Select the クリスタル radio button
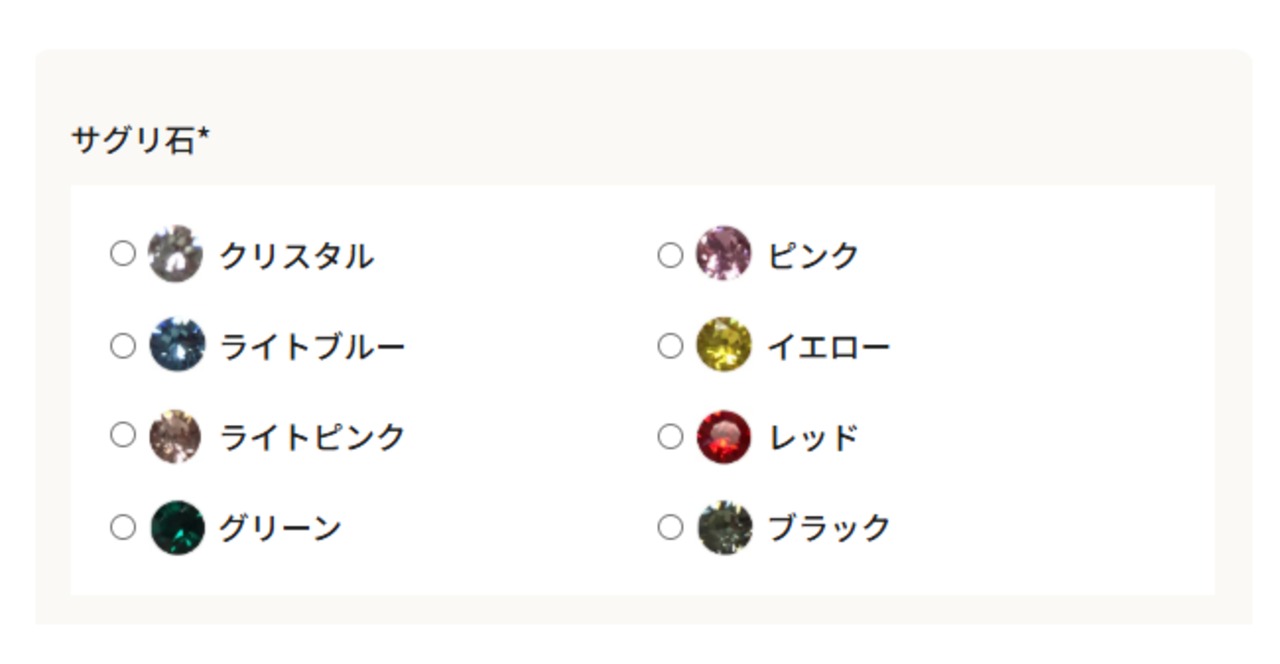Viewport: 1280px width, 664px height. coord(122,254)
